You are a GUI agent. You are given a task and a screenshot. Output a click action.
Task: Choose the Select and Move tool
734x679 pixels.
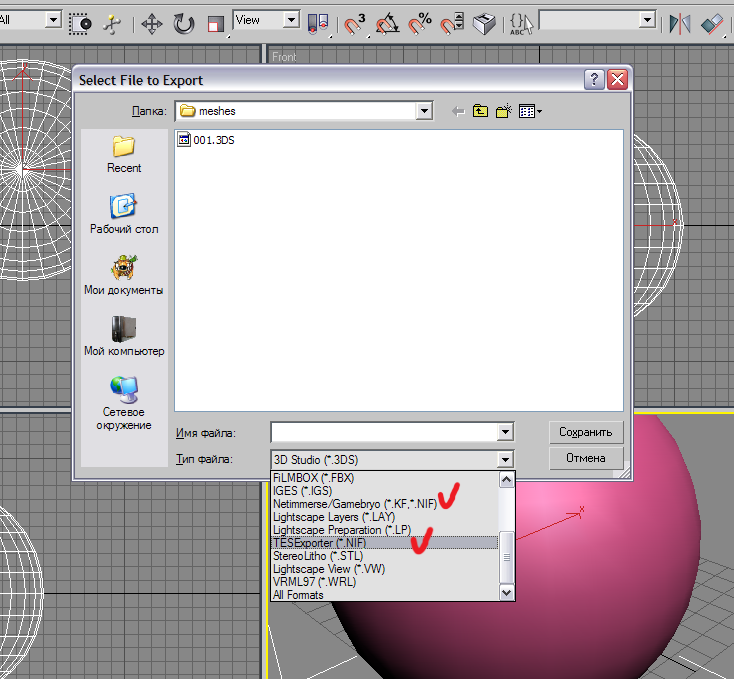[152, 23]
